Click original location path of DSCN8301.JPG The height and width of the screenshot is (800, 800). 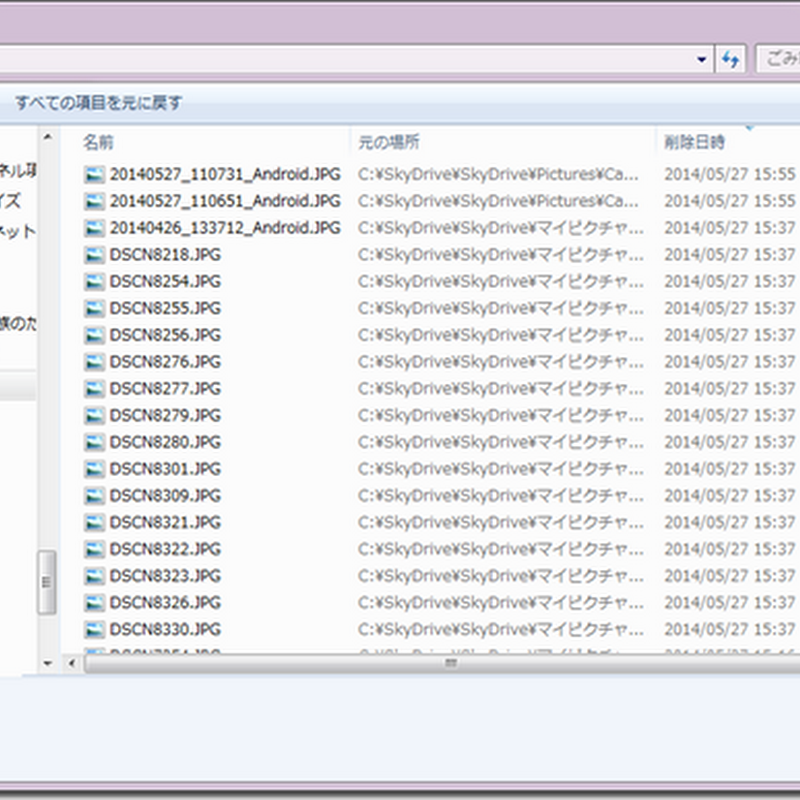[x=501, y=469]
